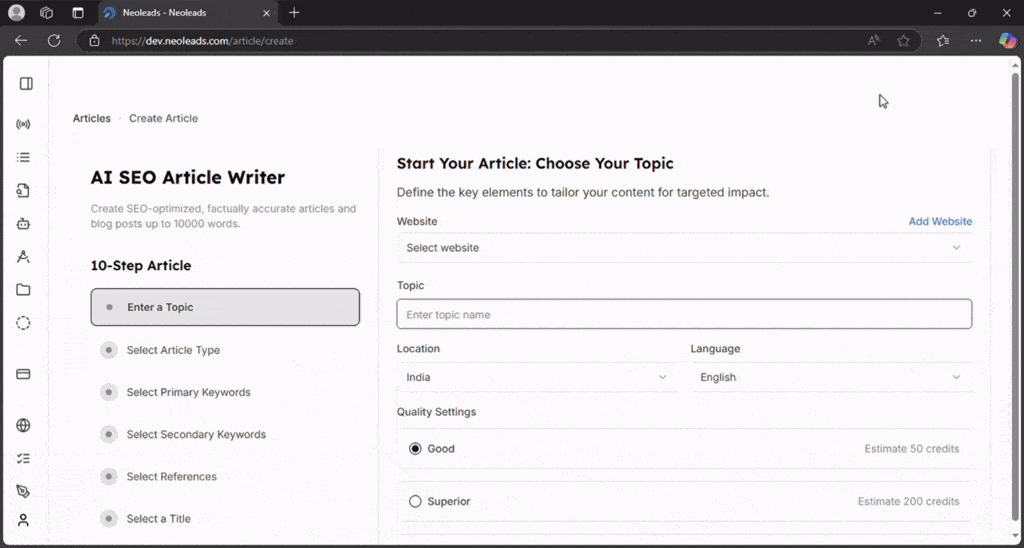Open the globe sidebar icon
The height and width of the screenshot is (548, 1024).
tap(24, 425)
